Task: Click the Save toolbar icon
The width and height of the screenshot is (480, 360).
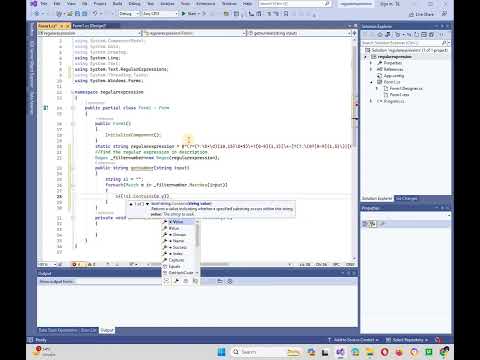Action: click(x=77, y=14)
